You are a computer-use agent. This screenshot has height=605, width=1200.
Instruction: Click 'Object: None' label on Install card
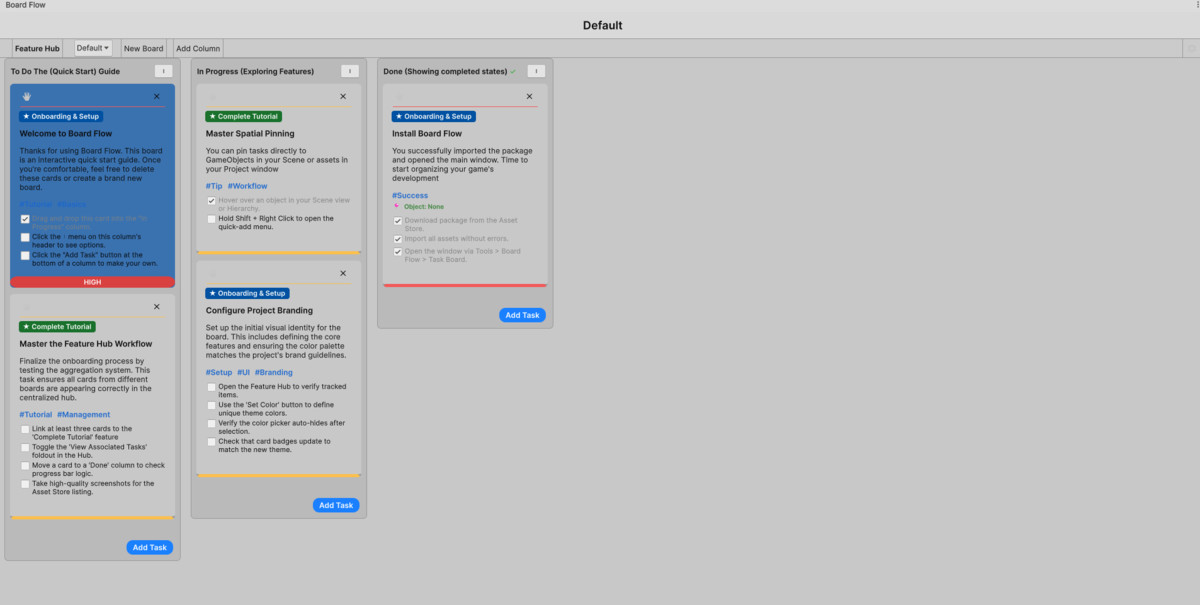[x=424, y=206]
